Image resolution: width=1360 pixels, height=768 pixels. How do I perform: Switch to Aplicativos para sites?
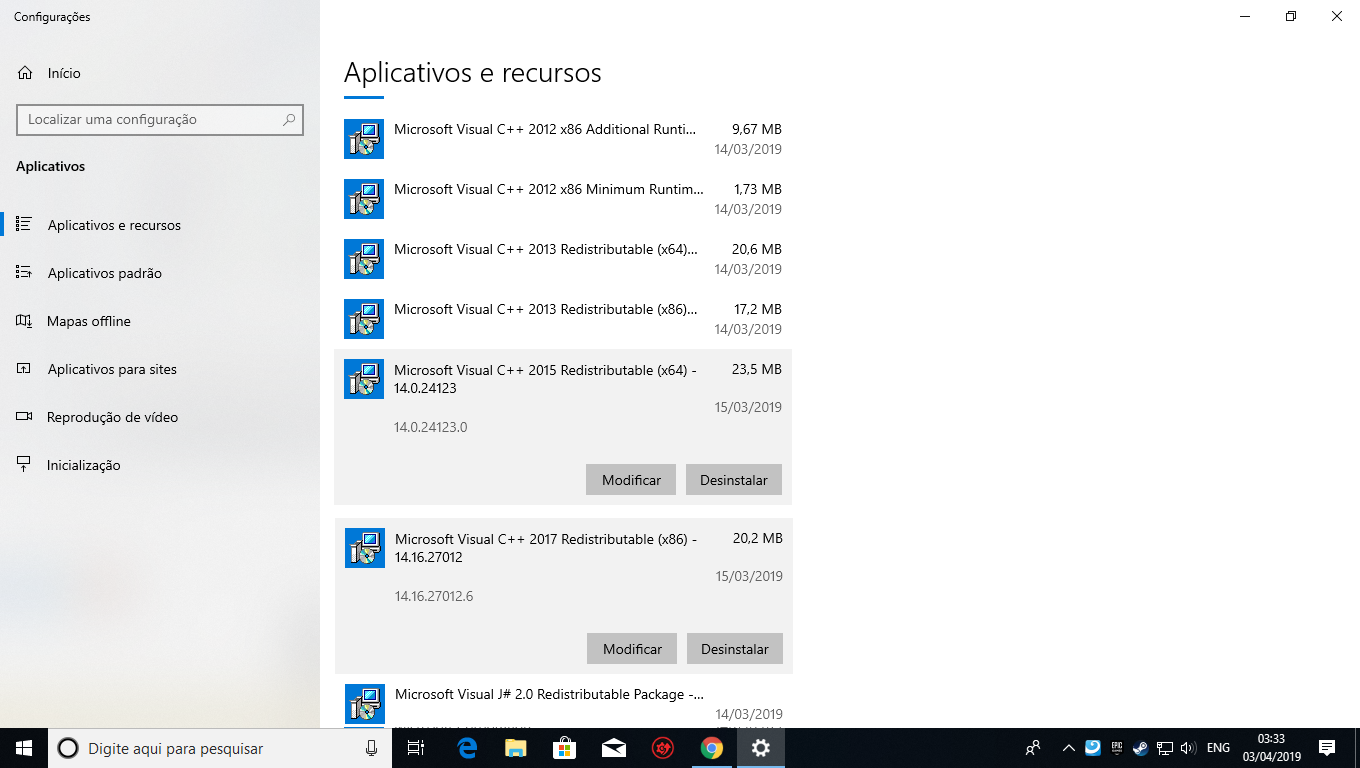click(160, 369)
